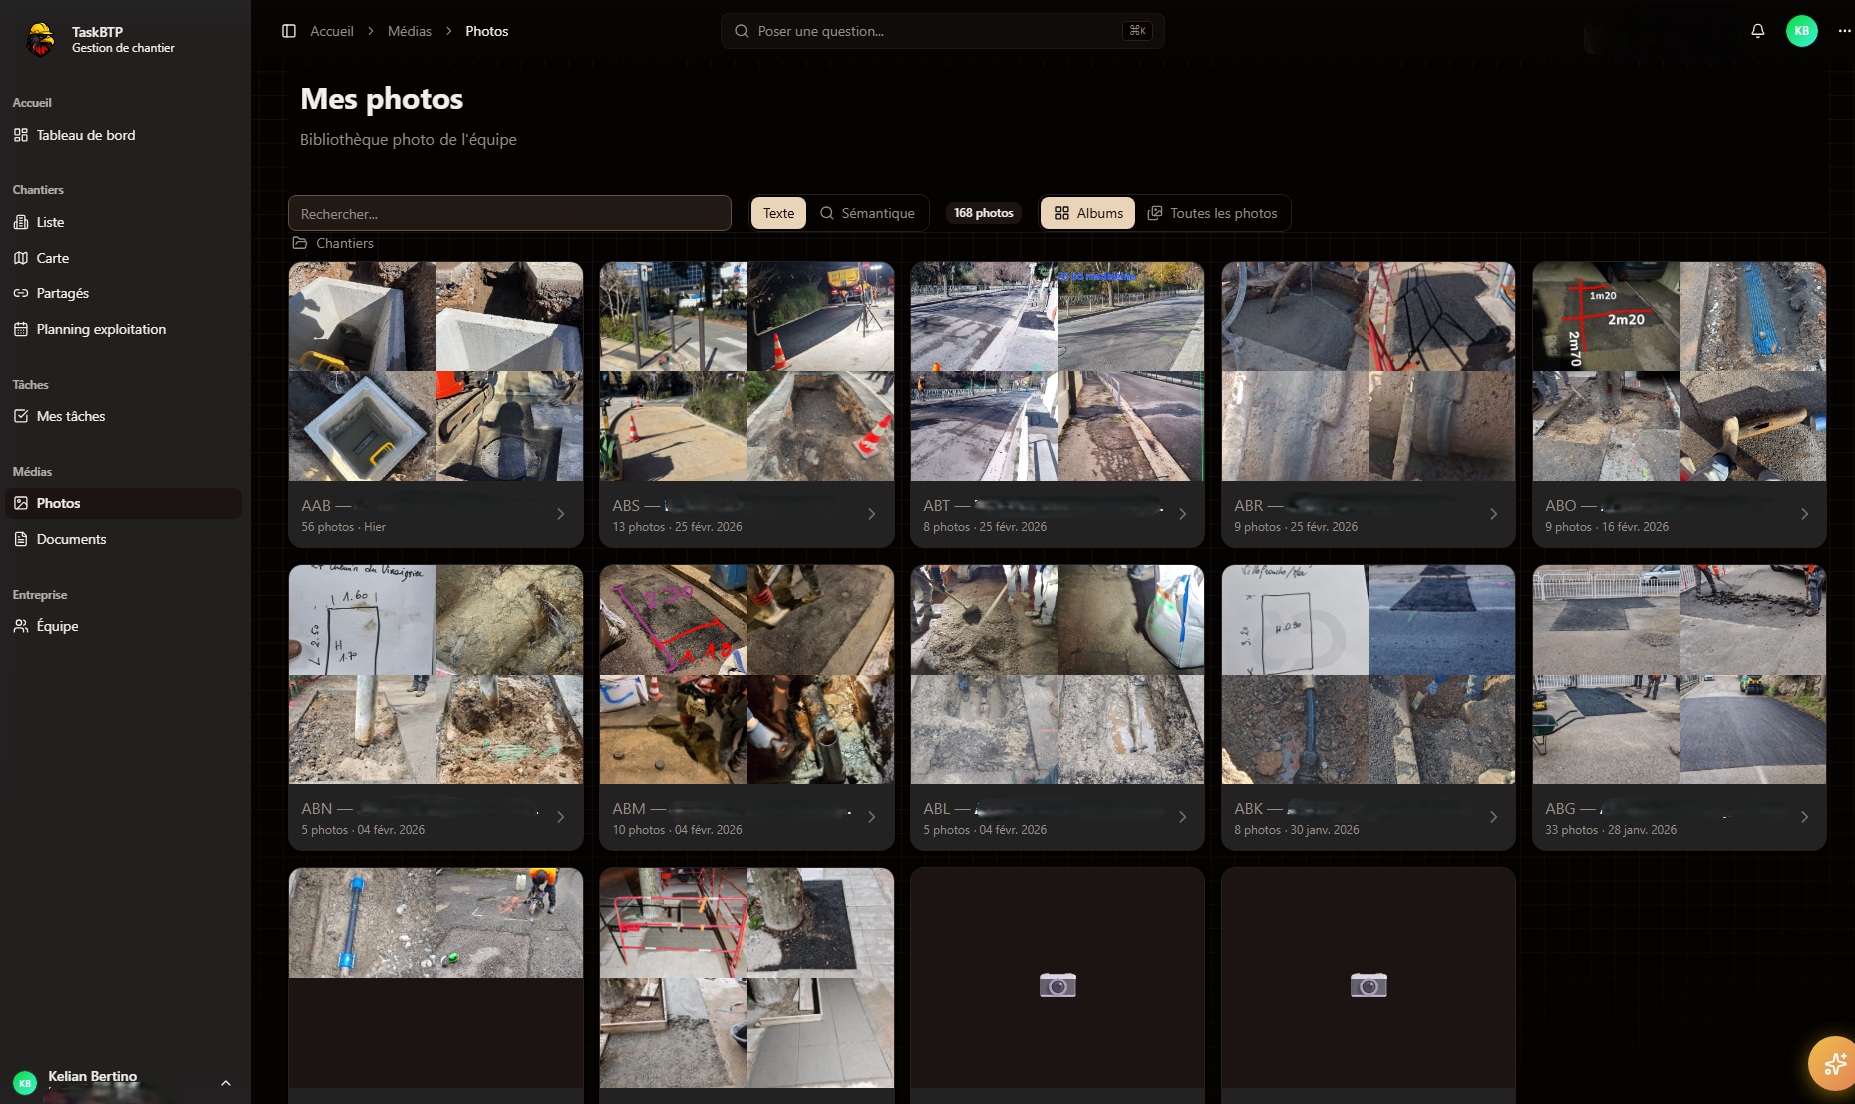This screenshot has width=1855, height=1104.
Task: Click the Équipe people icon
Action: 21,626
